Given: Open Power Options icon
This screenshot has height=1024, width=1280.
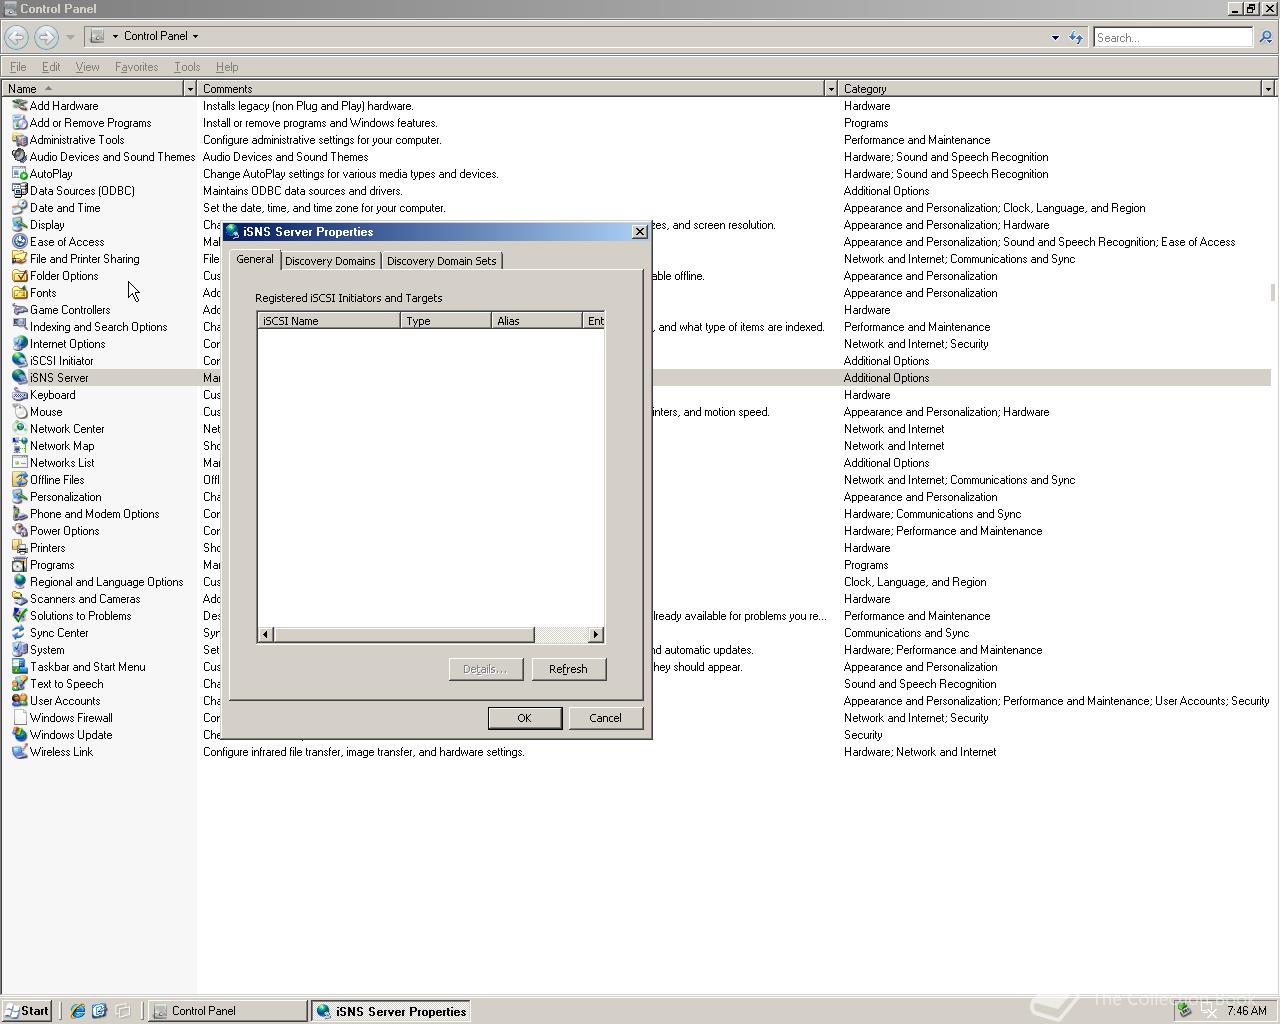Looking at the screenshot, I should [x=19, y=531].
